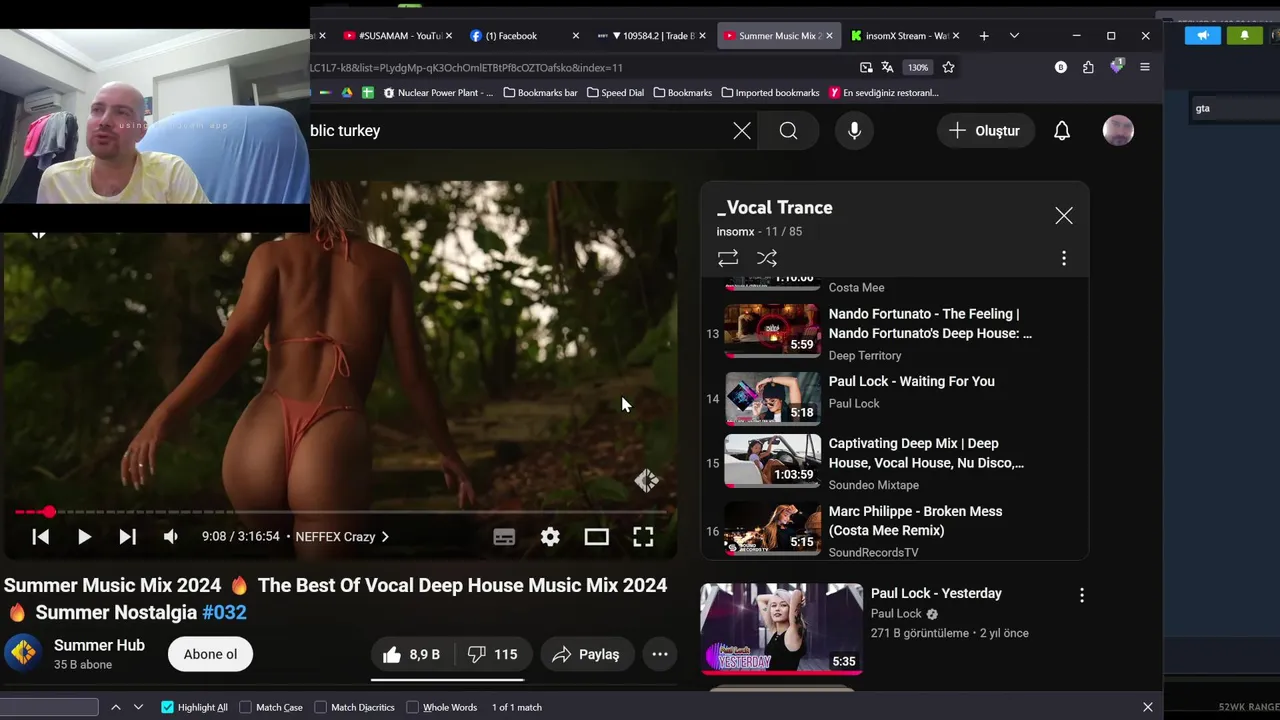Dislike the video with 115
The height and width of the screenshot is (720, 1280).
pyautogui.click(x=494, y=654)
